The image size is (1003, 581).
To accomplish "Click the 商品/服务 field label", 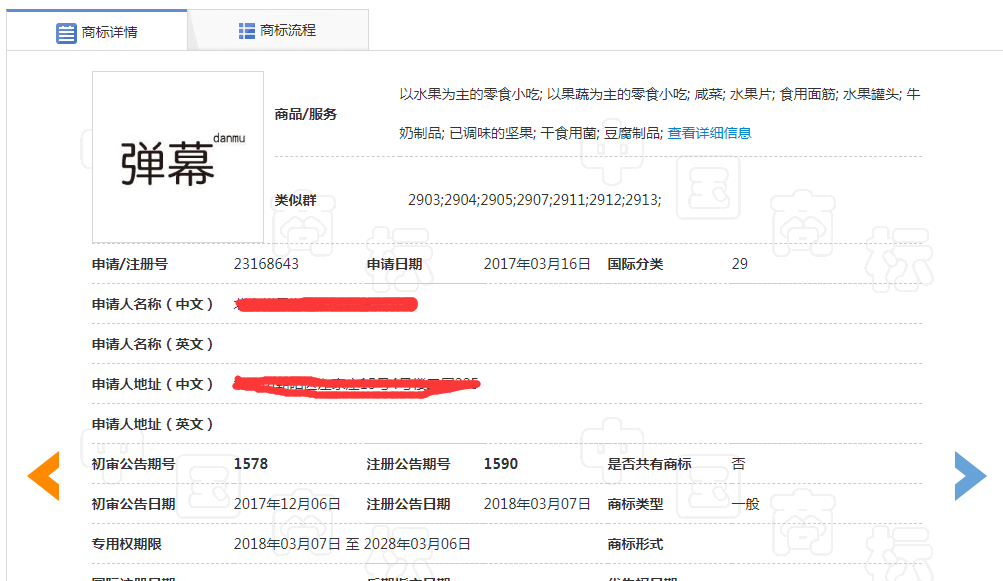I will click(x=306, y=114).
